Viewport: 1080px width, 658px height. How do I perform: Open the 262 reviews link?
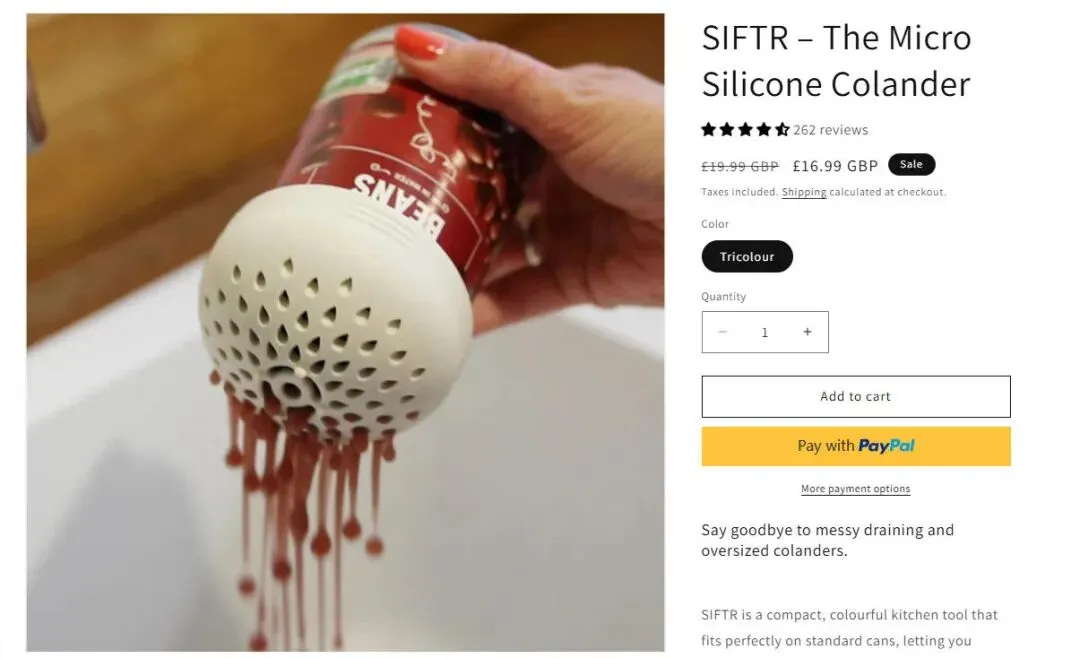point(830,130)
